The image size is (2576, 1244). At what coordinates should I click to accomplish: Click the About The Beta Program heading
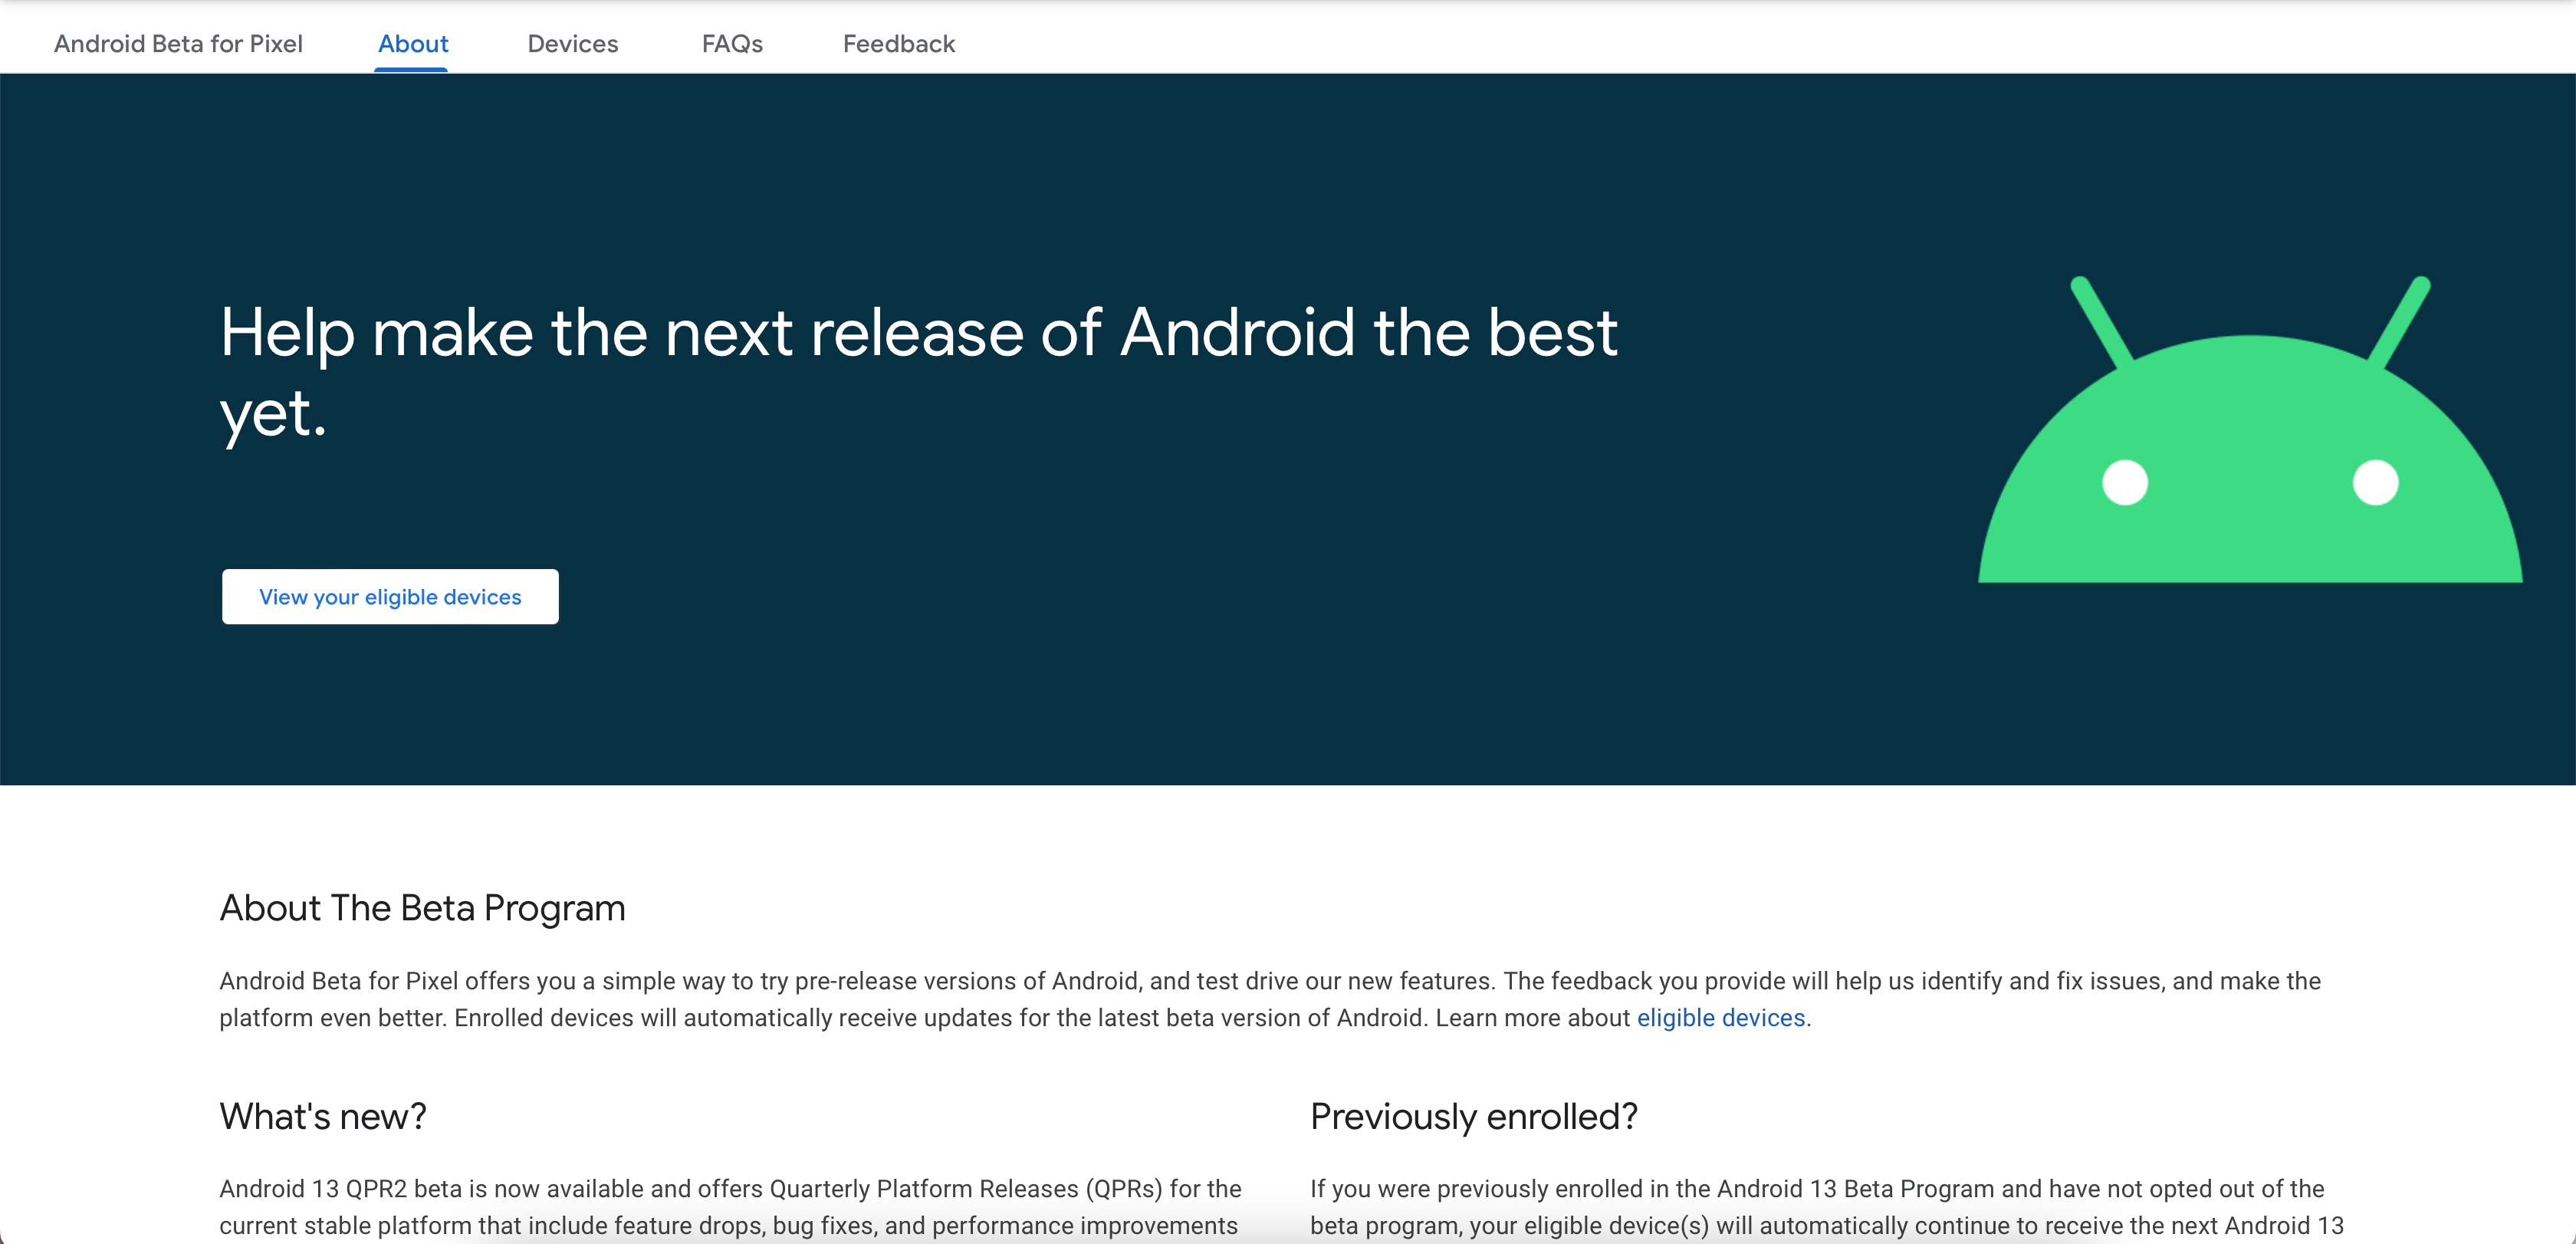(422, 908)
